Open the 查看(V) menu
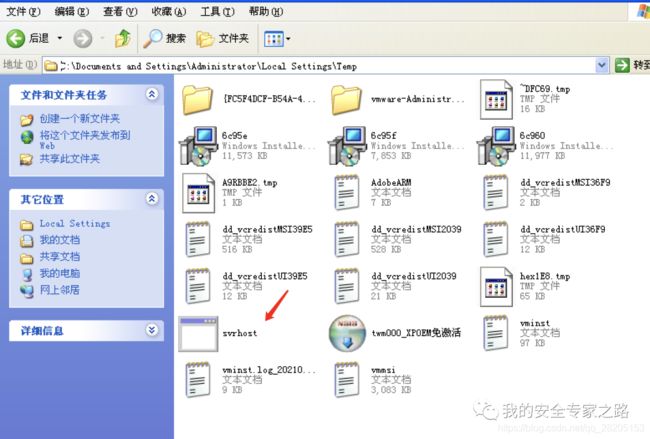Image resolution: width=650 pixels, height=439 pixels. pos(120,11)
